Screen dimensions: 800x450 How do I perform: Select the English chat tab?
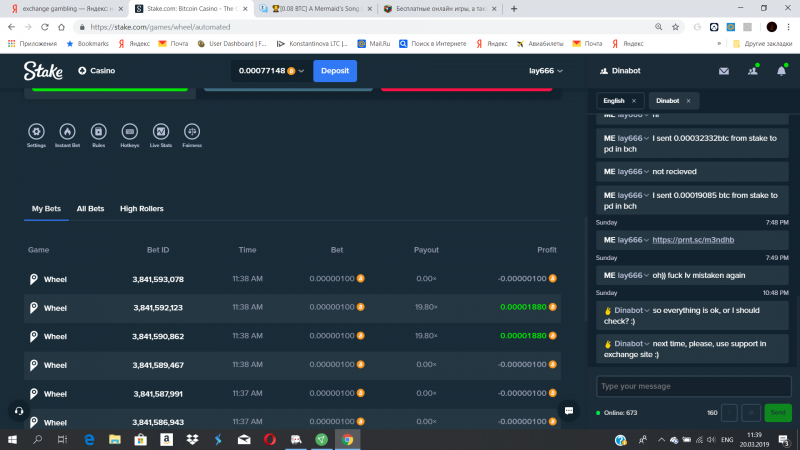click(614, 101)
